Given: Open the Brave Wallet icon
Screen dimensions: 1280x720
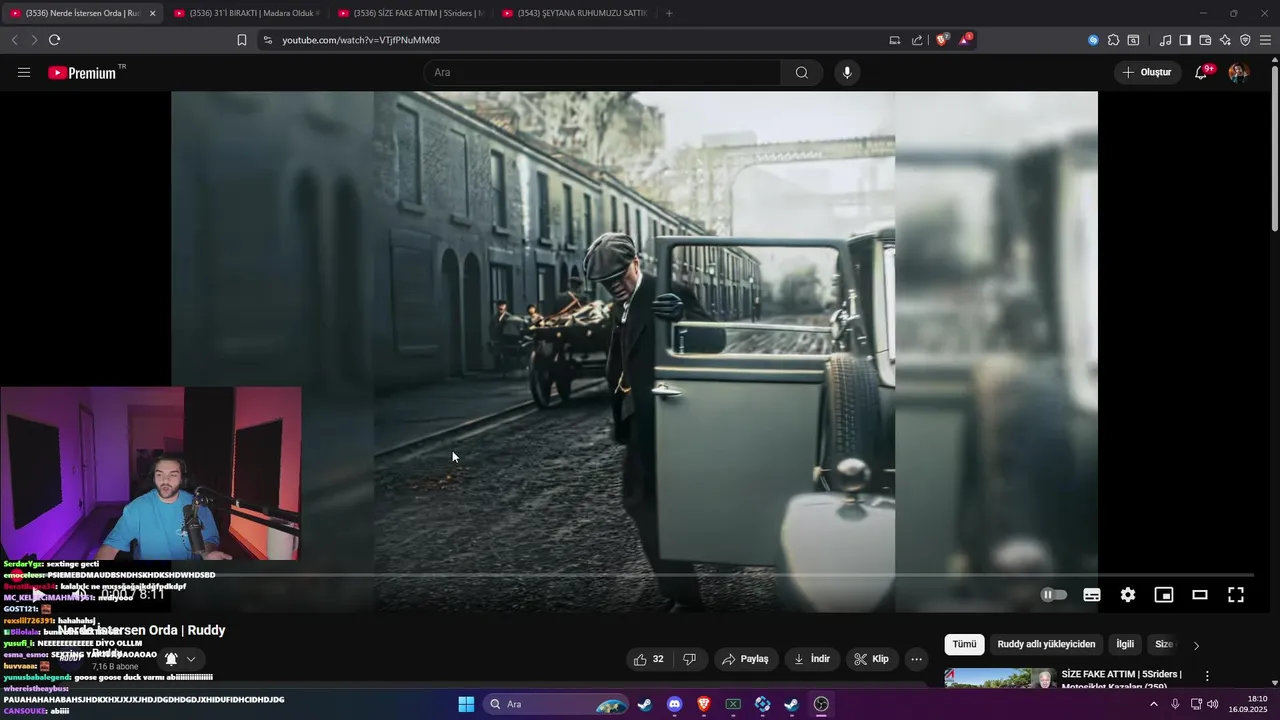Looking at the screenshot, I should pos(1205,40).
